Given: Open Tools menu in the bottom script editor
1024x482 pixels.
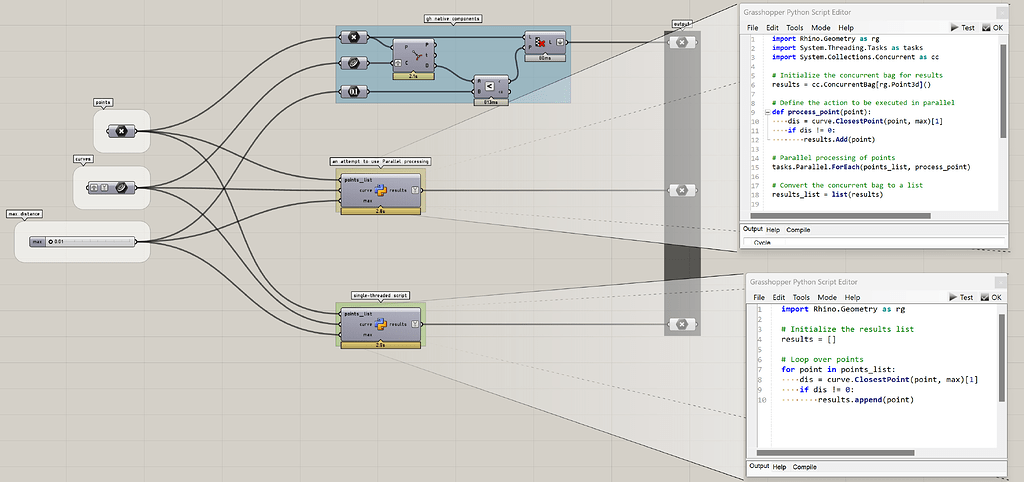Looking at the screenshot, I should (x=801, y=297).
